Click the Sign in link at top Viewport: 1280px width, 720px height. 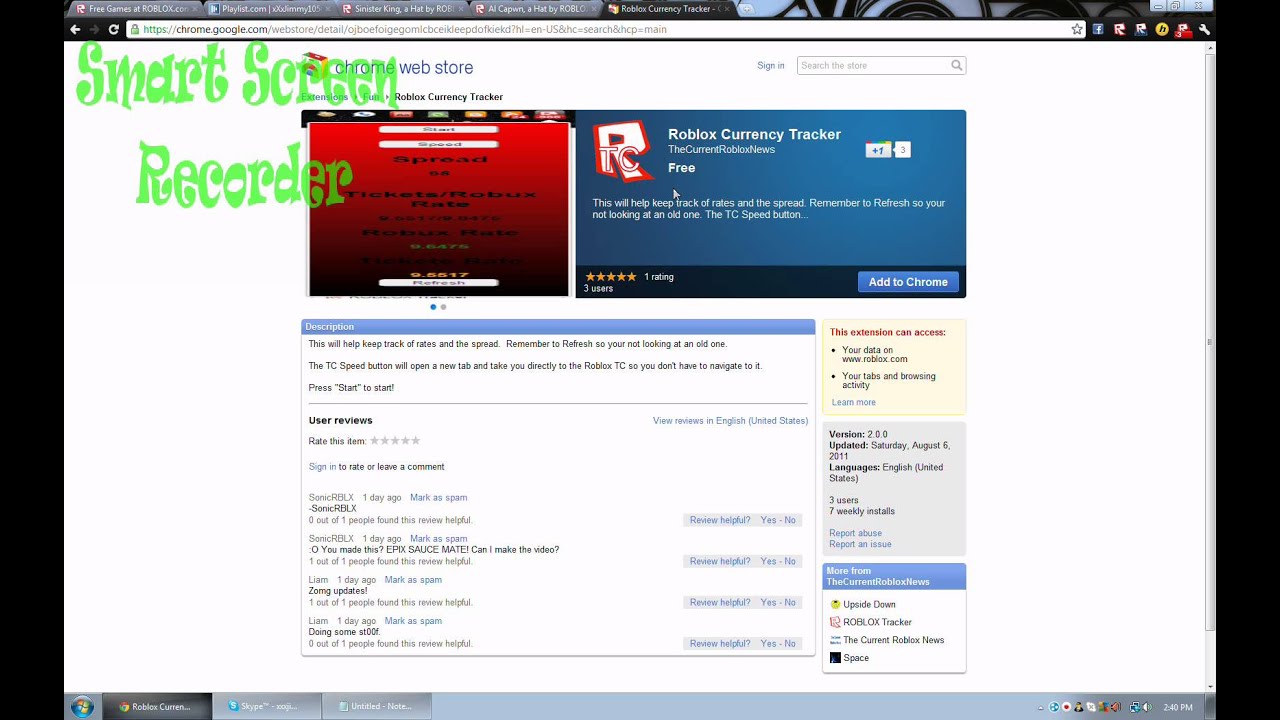click(770, 66)
